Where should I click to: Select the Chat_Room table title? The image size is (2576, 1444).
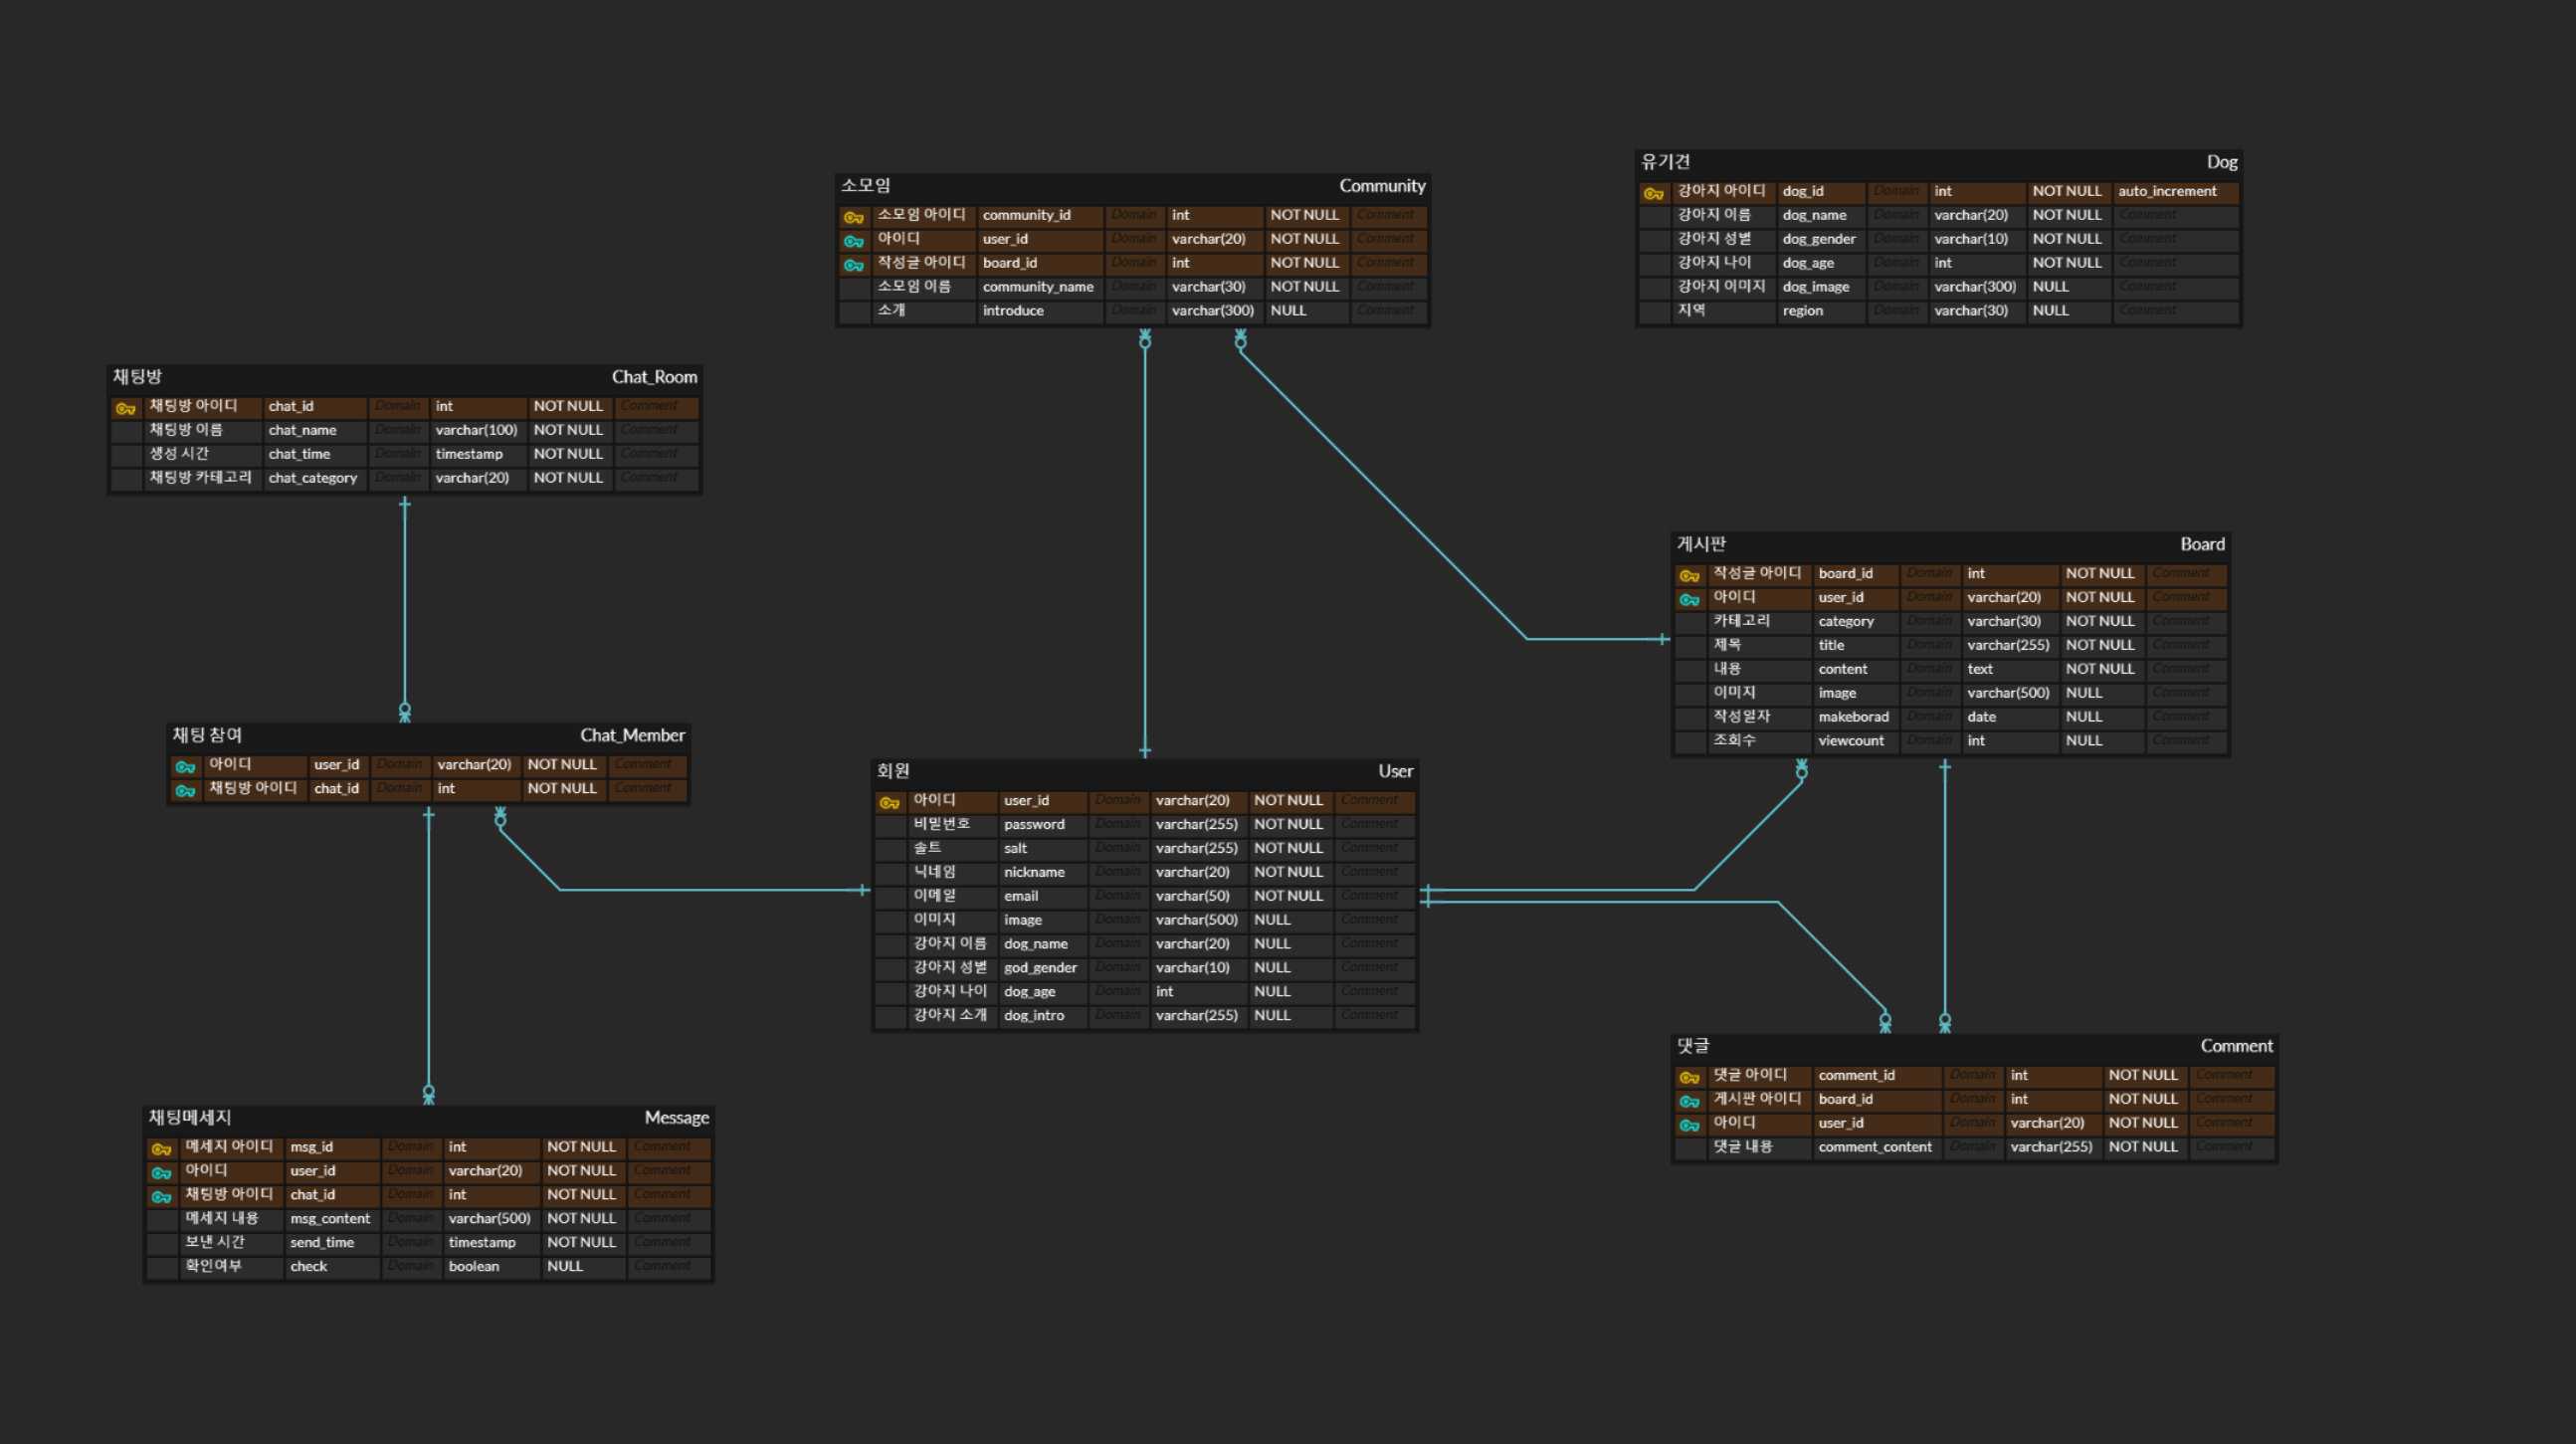[x=654, y=377]
